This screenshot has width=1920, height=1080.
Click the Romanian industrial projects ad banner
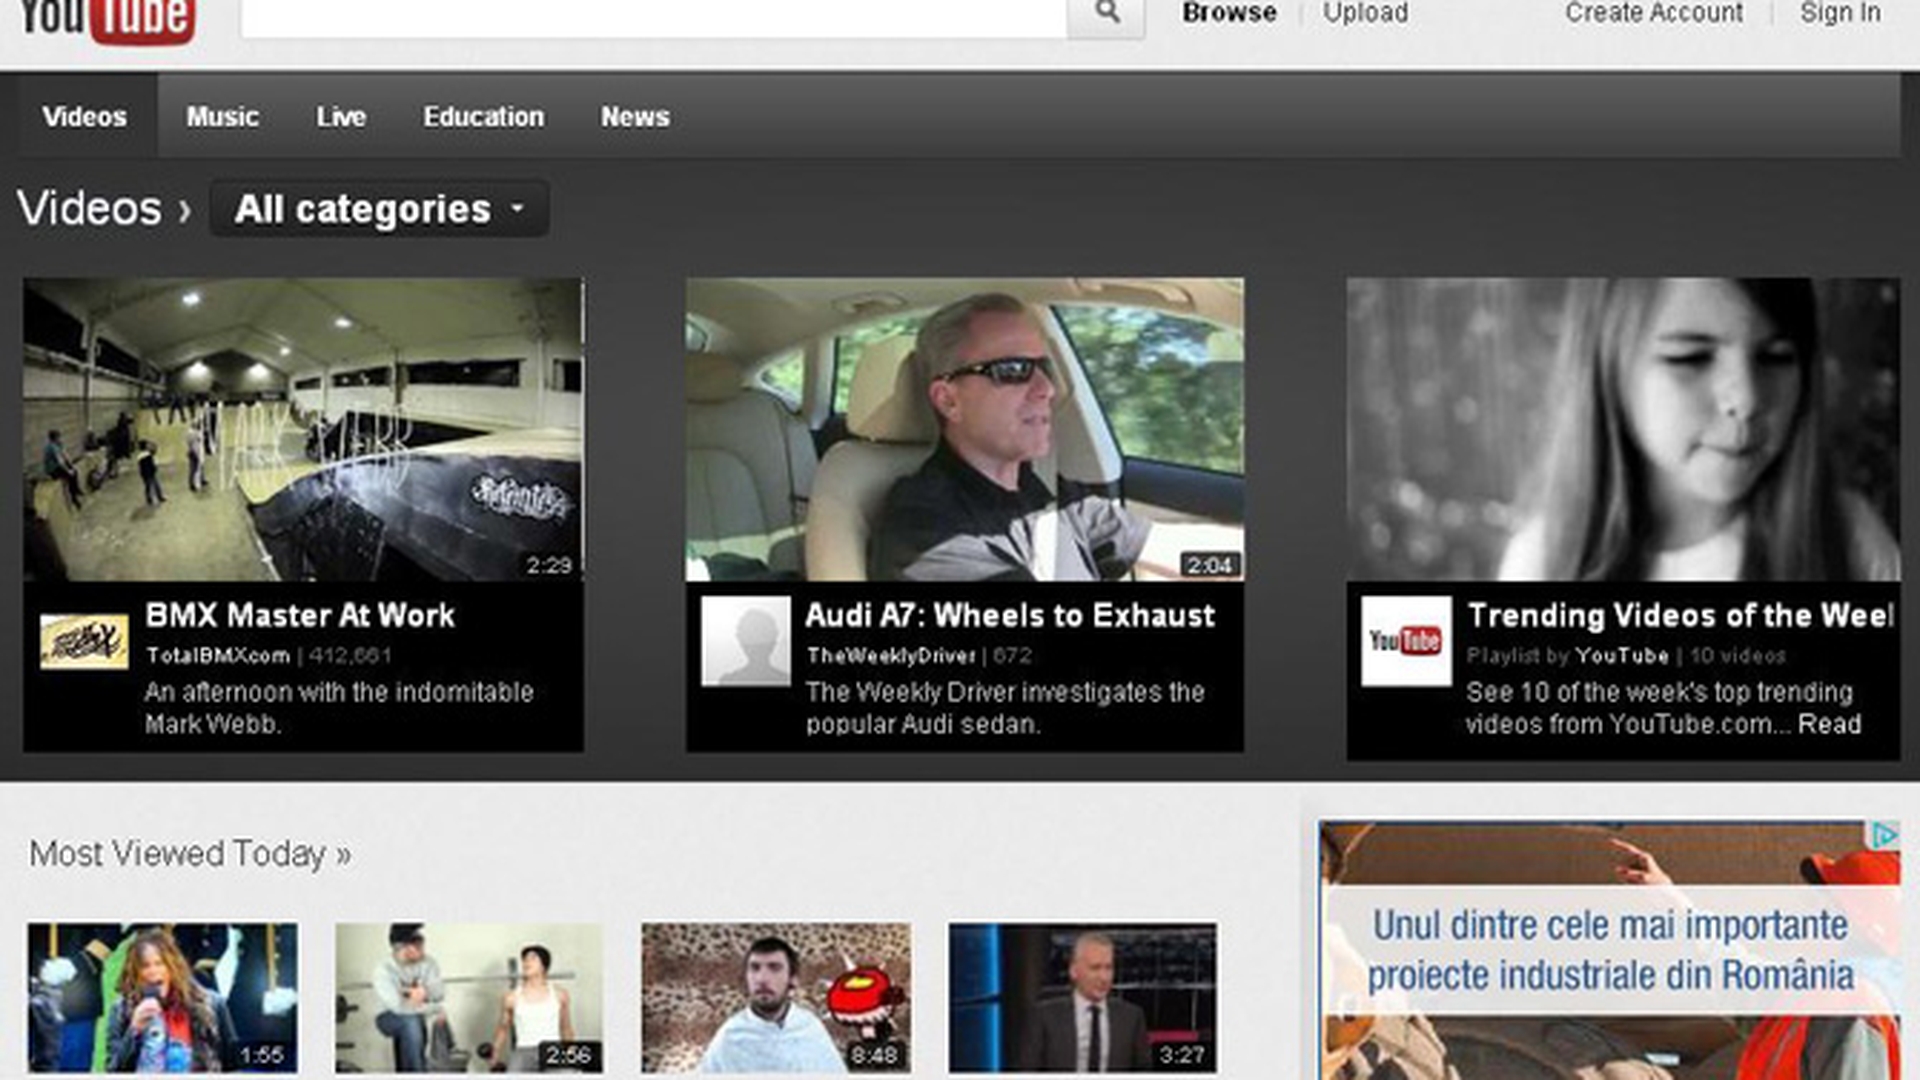1610,951
